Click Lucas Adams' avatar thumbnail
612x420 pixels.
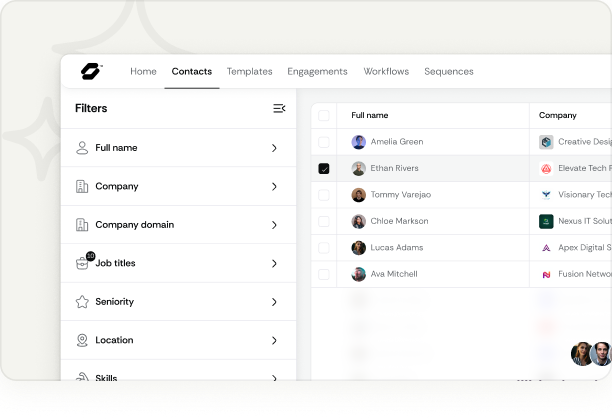(x=358, y=248)
